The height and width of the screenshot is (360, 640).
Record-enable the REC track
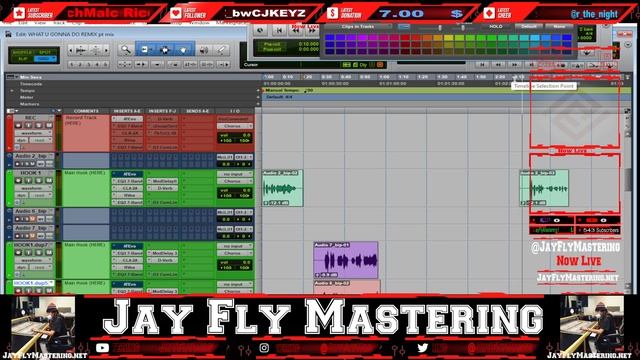pyautogui.click(x=19, y=125)
